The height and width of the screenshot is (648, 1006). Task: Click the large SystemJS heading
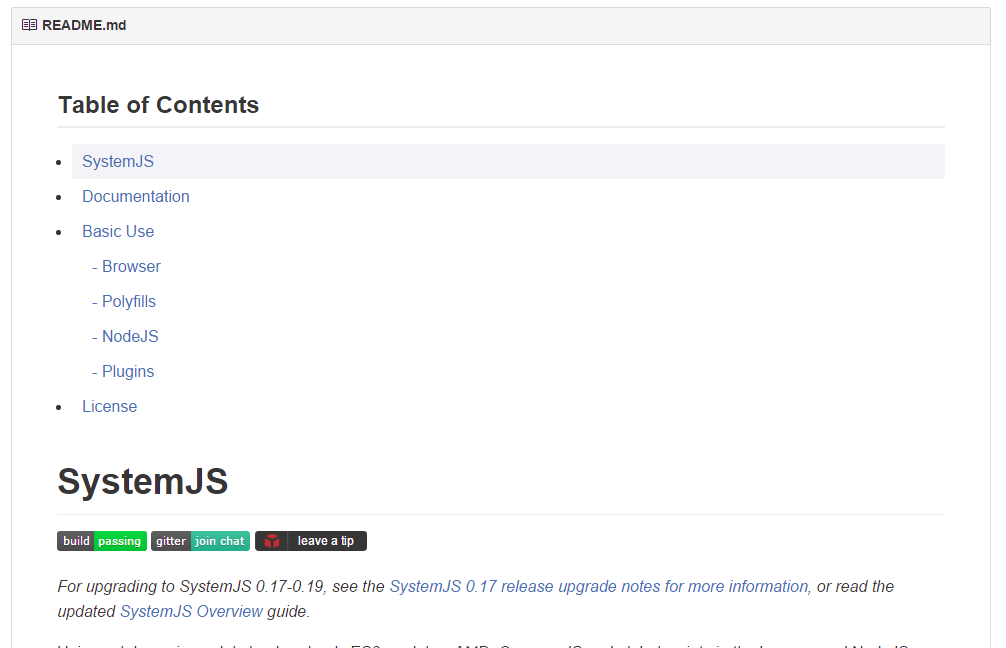(143, 481)
